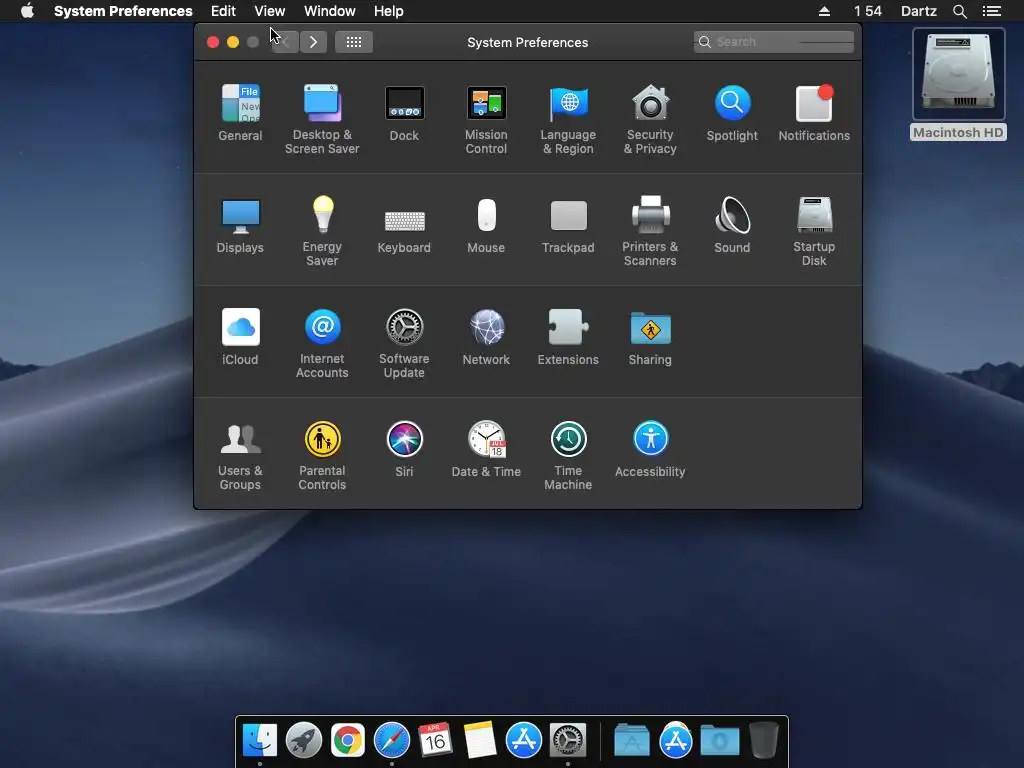Open Security & Privacy preferences
Screen dimensions: 1024x768
click(x=650, y=119)
